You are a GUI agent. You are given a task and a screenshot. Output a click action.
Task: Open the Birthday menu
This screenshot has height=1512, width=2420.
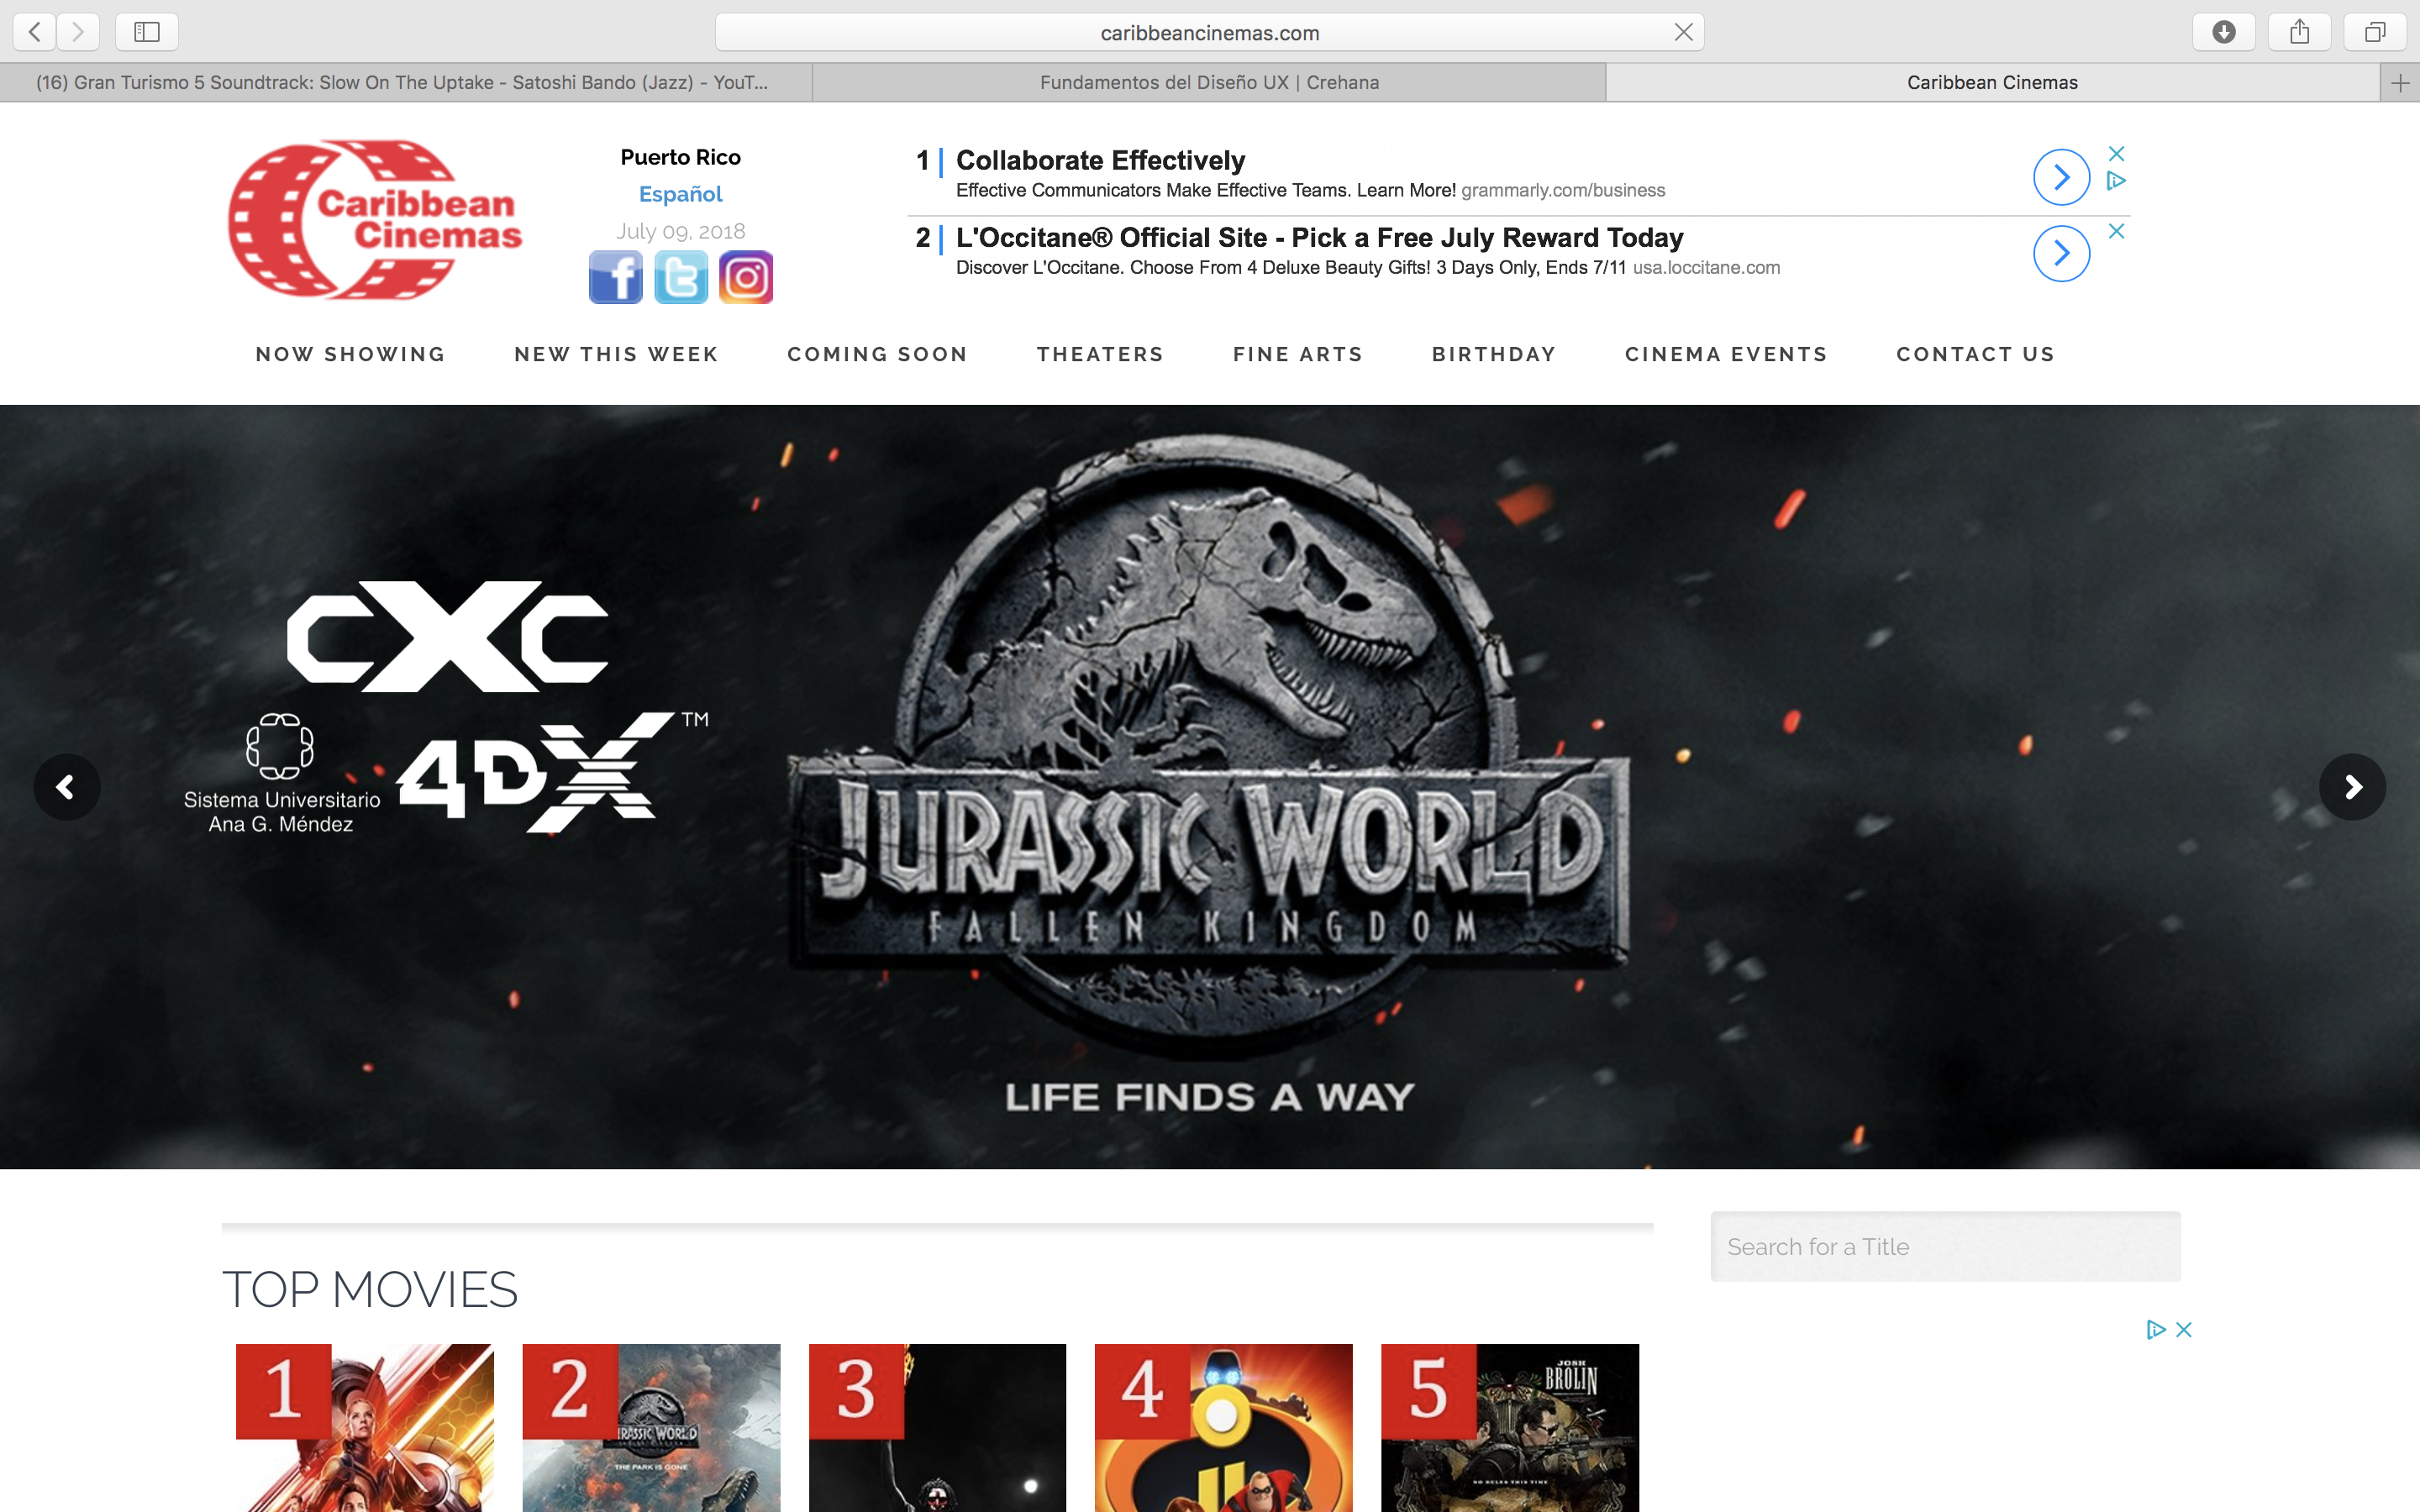point(1494,354)
